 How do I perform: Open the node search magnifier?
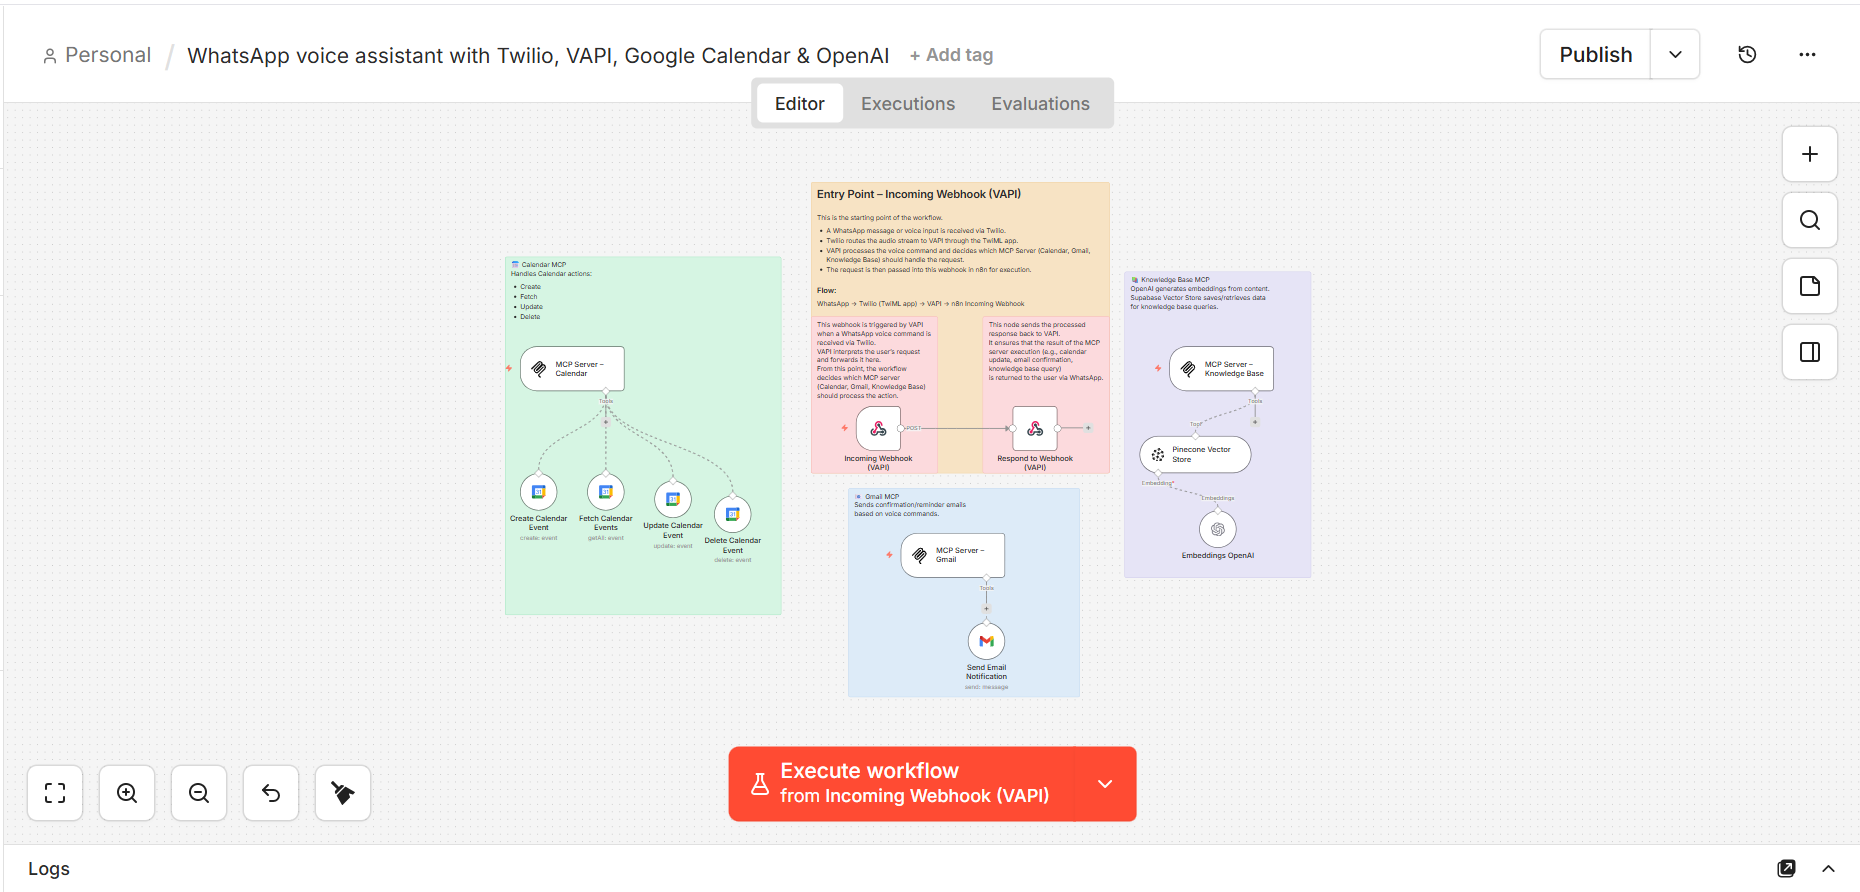click(1809, 220)
